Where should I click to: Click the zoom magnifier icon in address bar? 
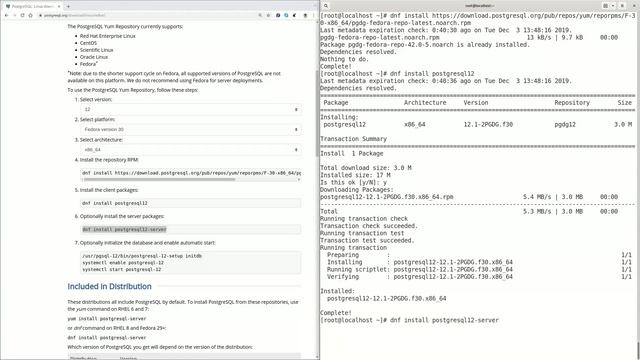260,15
